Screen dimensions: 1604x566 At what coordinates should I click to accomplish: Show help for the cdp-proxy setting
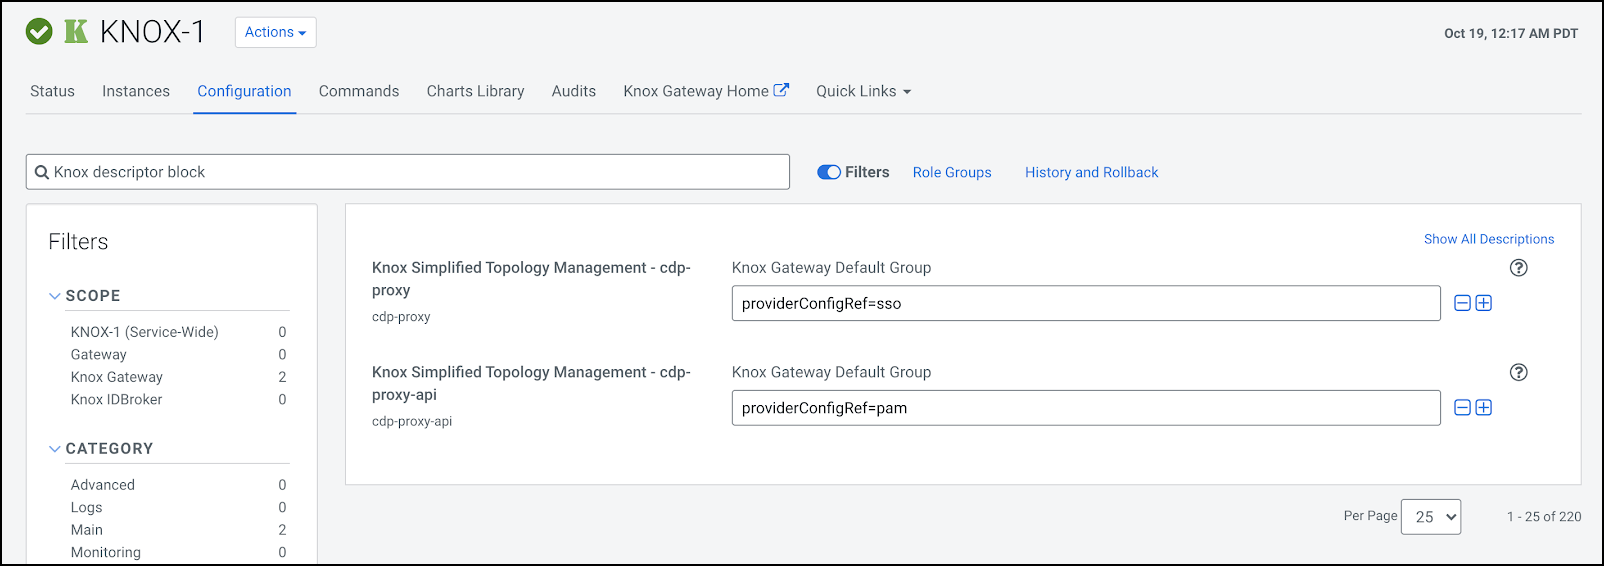[1518, 268]
